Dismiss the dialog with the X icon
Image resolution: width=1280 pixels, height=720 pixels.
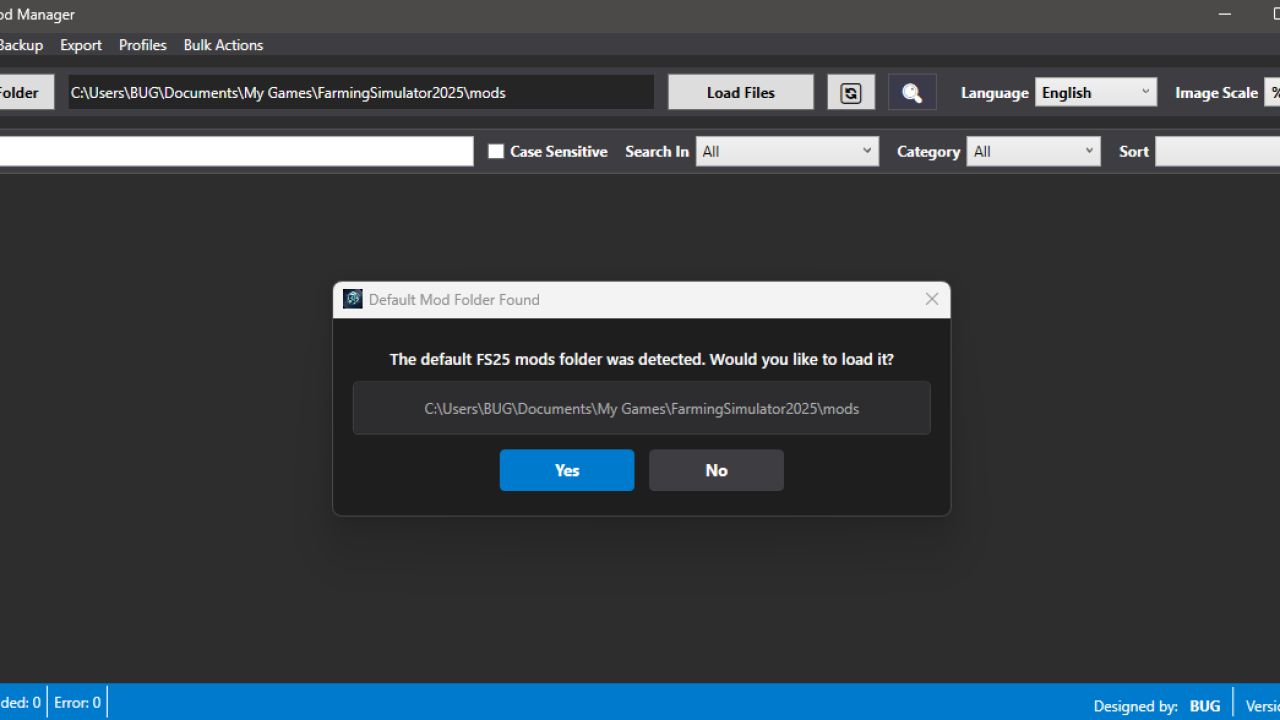pos(931,299)
